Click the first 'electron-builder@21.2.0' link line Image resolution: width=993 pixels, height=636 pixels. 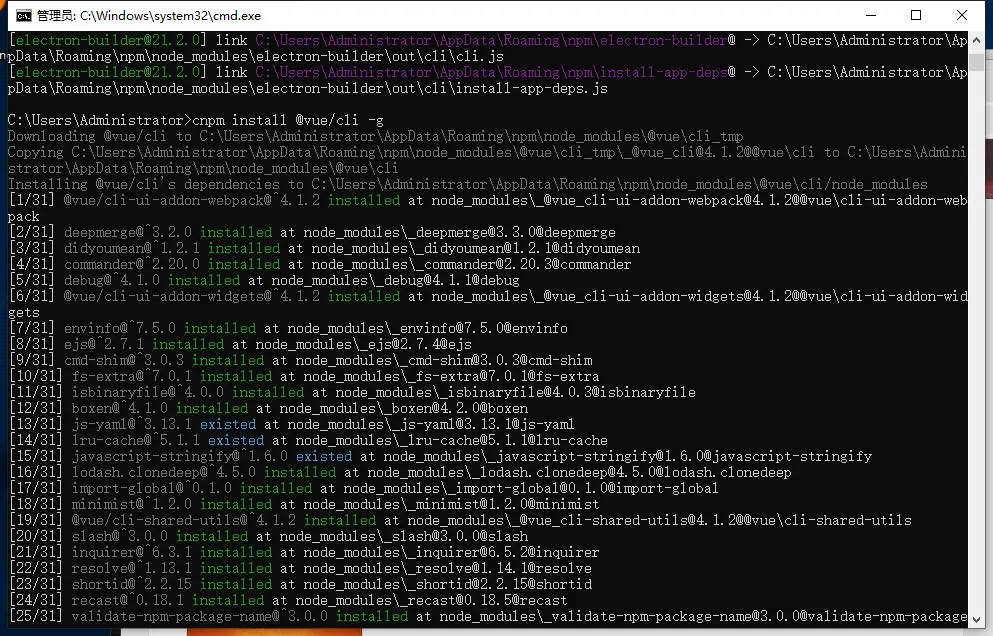click(x=487, y=40)
